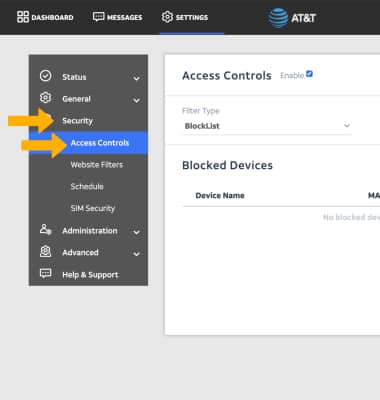This screenshot has height=400, width=380.
Task: Select SIM Security in sidebar
Action: tap(92, 208)
